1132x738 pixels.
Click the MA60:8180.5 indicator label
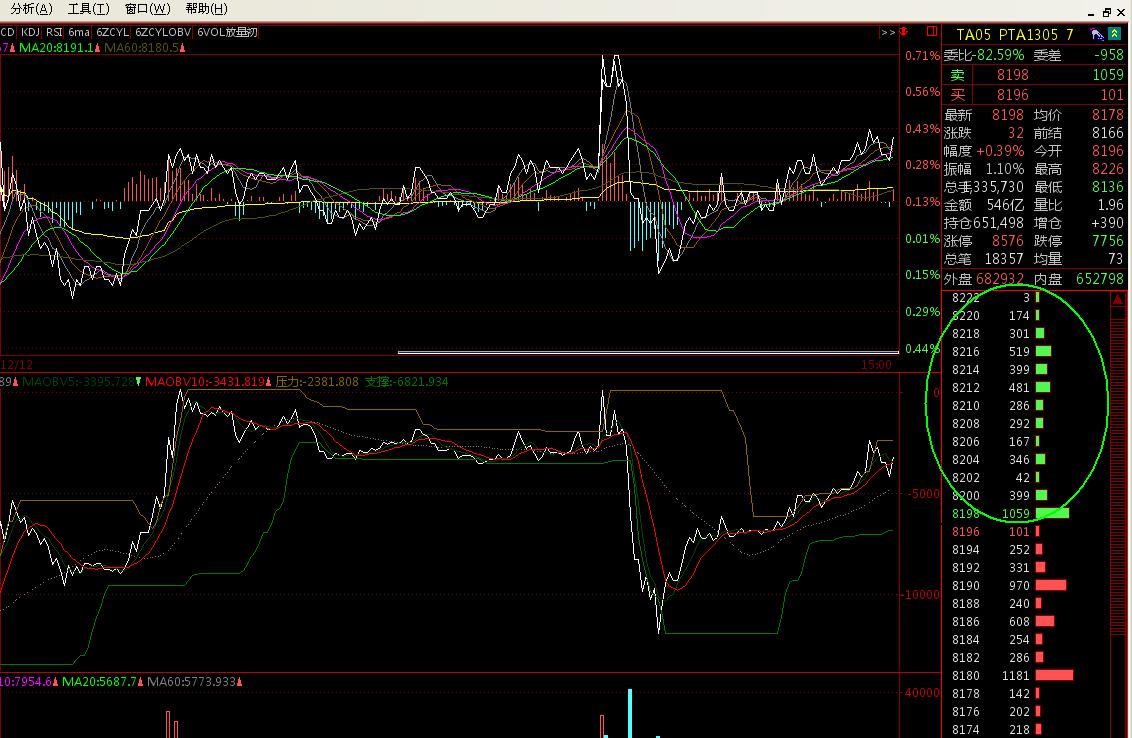coord(141,48)
